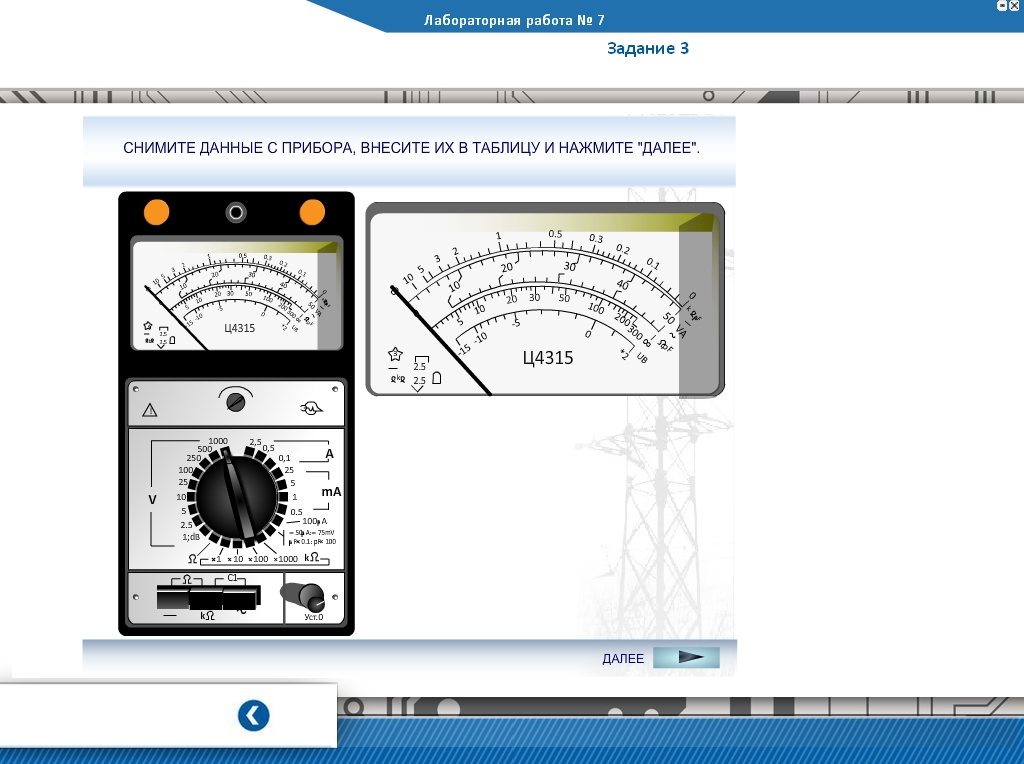The image size is (1024, 764).
Task: Click the ДАЛЕЕ arrow button
Action: point(686,657)
